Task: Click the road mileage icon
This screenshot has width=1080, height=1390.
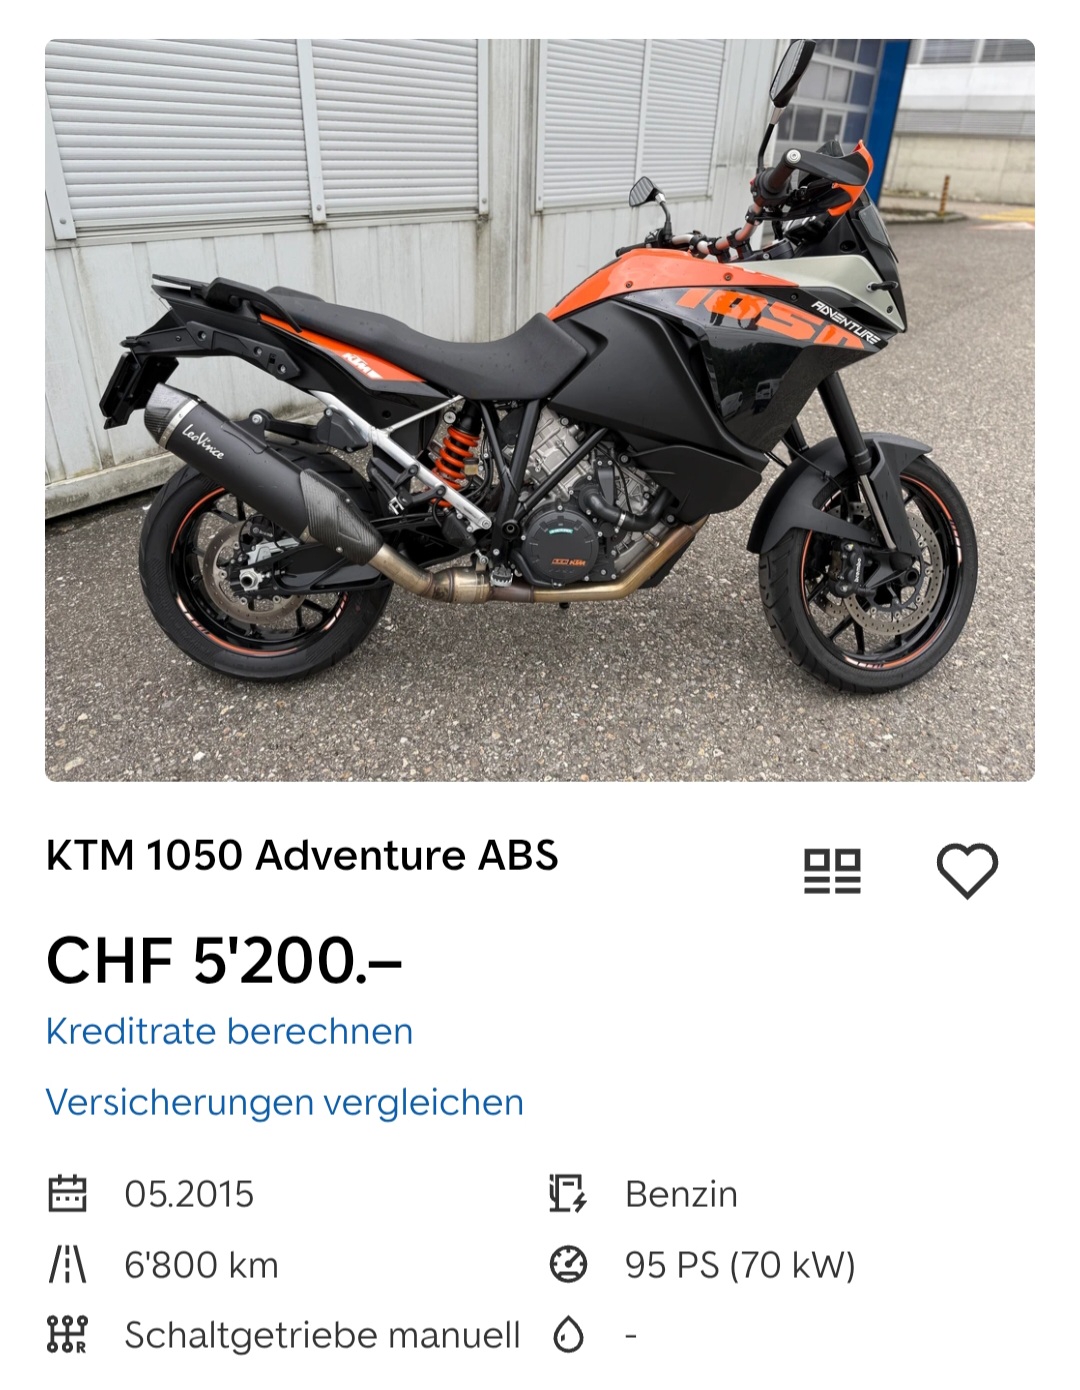Action: point(68,1265)
